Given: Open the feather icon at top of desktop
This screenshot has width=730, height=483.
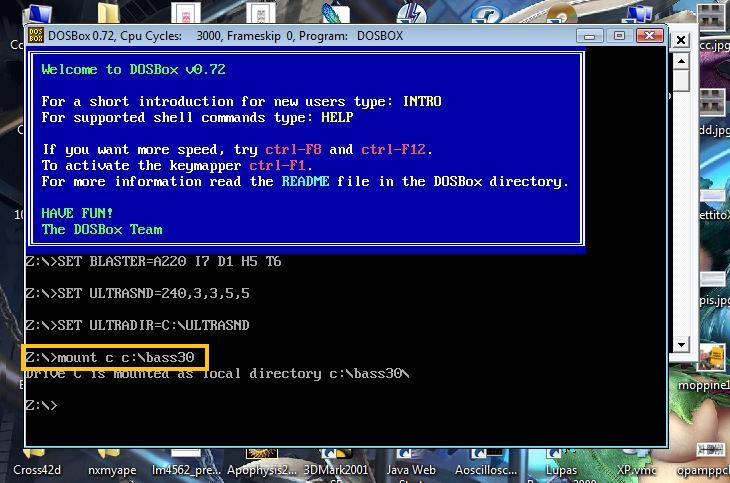Looking at the screenshot, I should 335,12.
